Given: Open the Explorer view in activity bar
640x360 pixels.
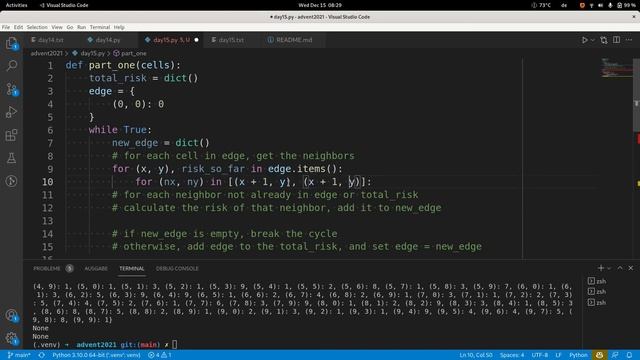Looking at the screenshot, I should click(11, 43).
